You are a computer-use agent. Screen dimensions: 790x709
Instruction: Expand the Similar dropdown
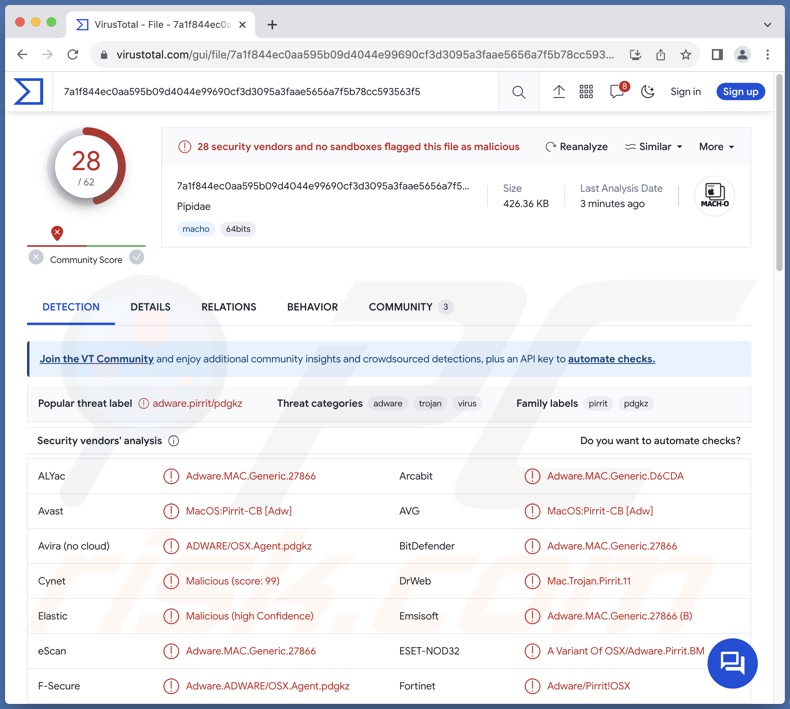[x=653, y=147]
